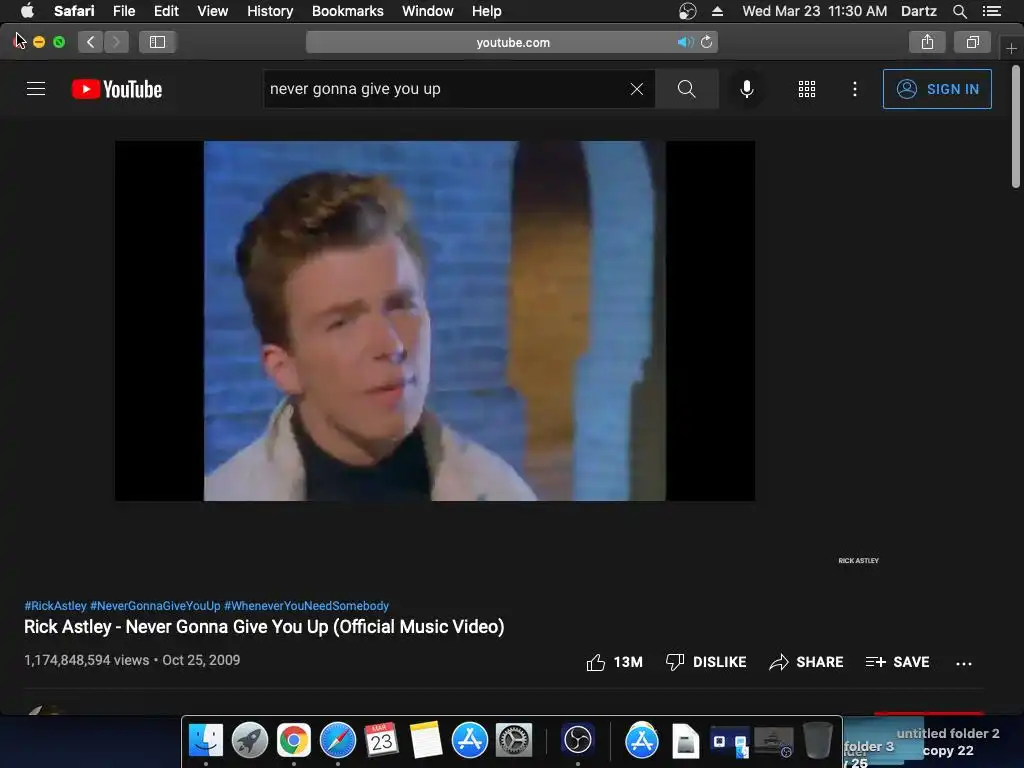Viewport: 1024px width, 768px height.
Task: Open Spotlight search in the menu bar
Action: [959, 11]
